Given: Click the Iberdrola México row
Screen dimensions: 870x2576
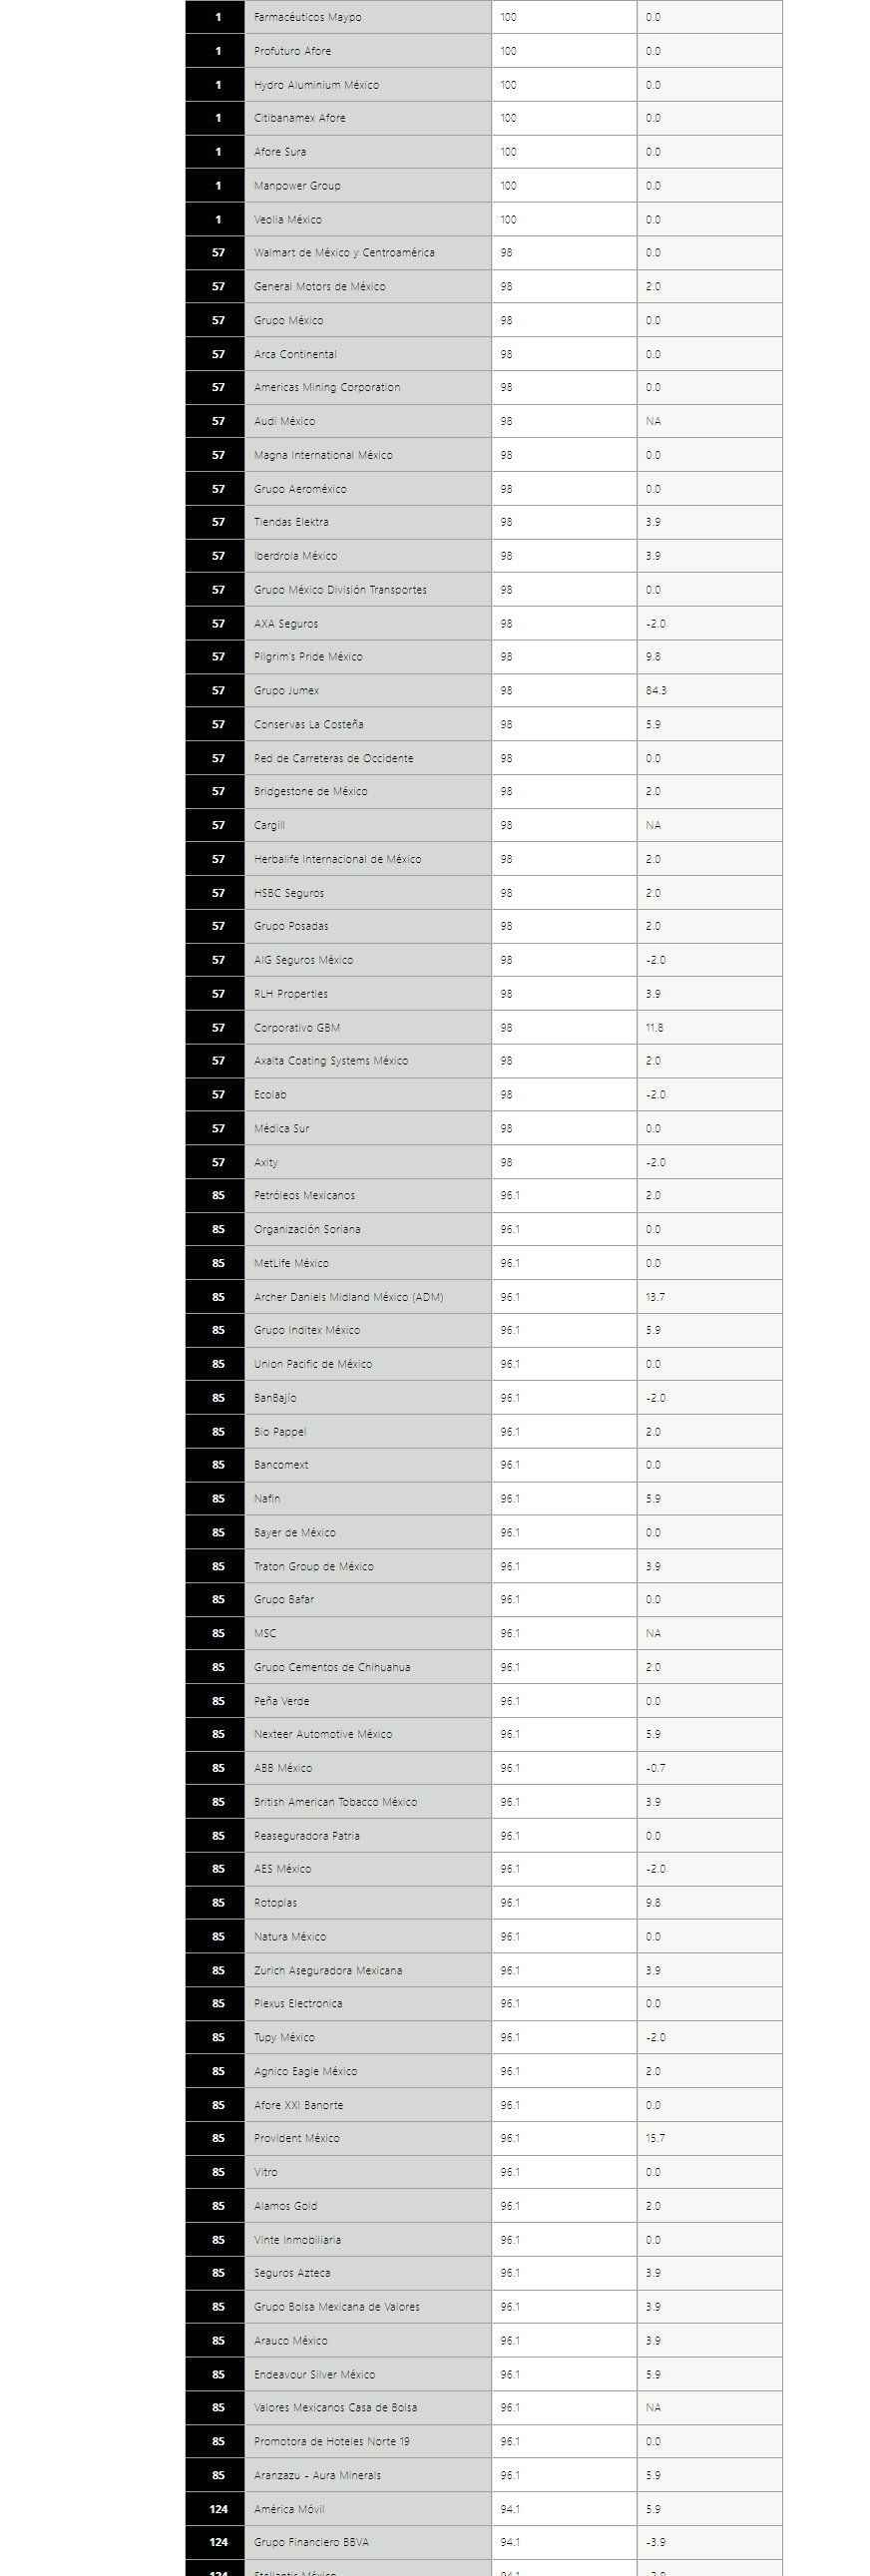Looking at the screenshot, I should click(483, 556).
